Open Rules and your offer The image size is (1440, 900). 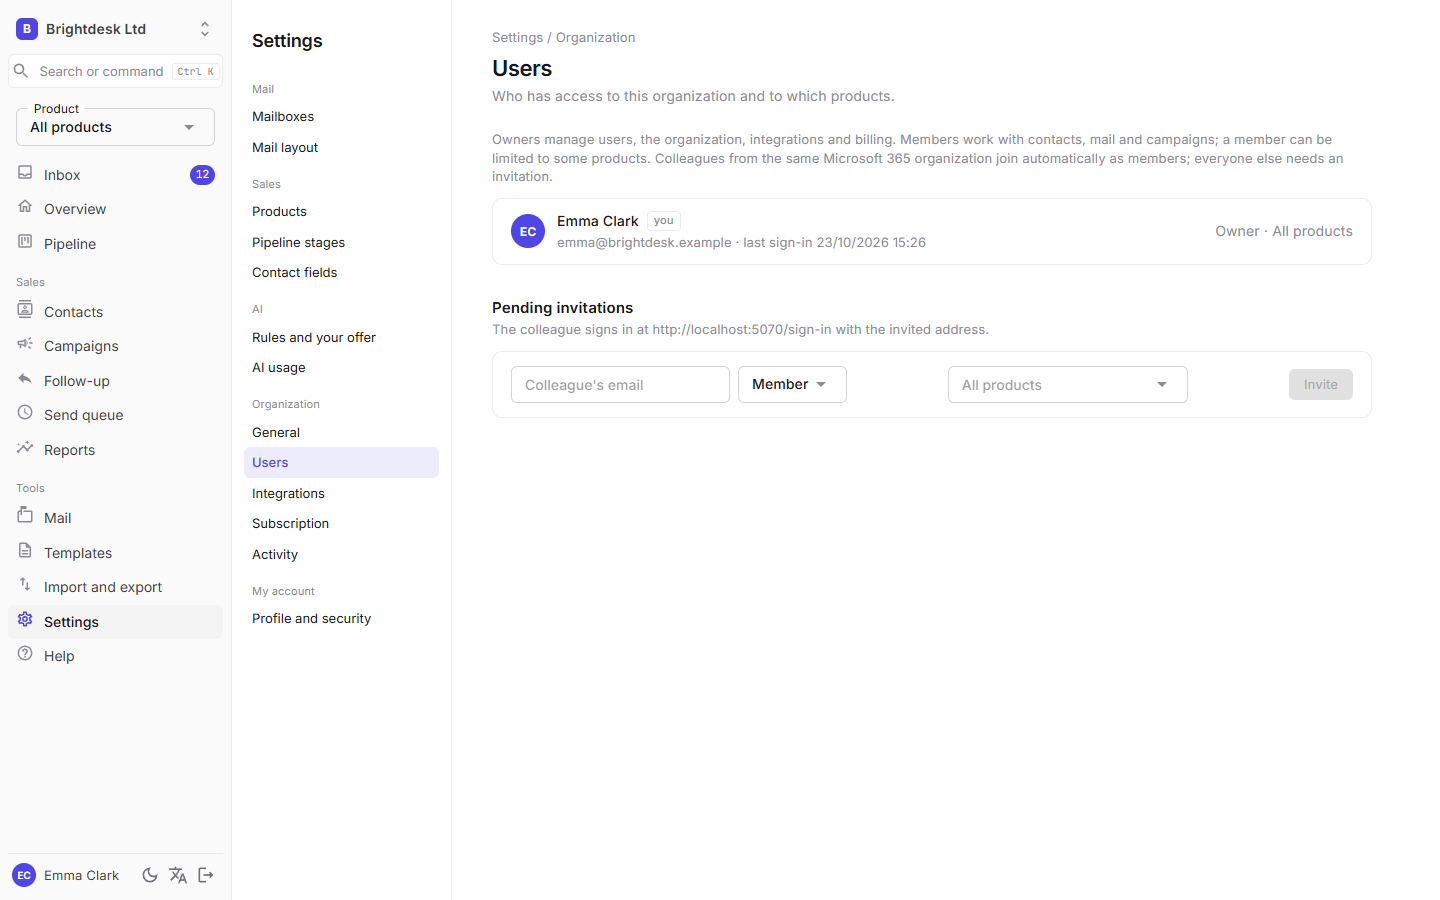point(341,338)
